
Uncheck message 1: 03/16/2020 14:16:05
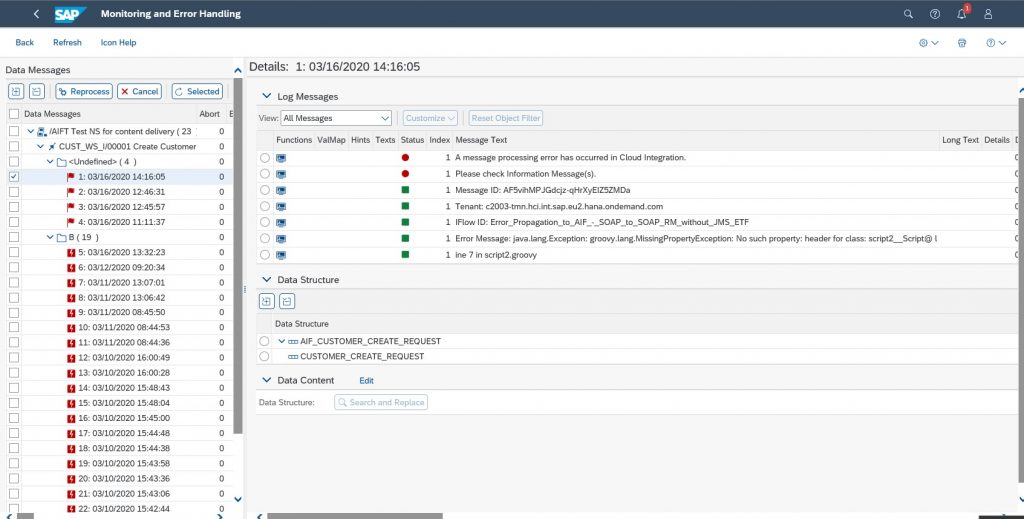pyautogui.click(x=14, y=177)
